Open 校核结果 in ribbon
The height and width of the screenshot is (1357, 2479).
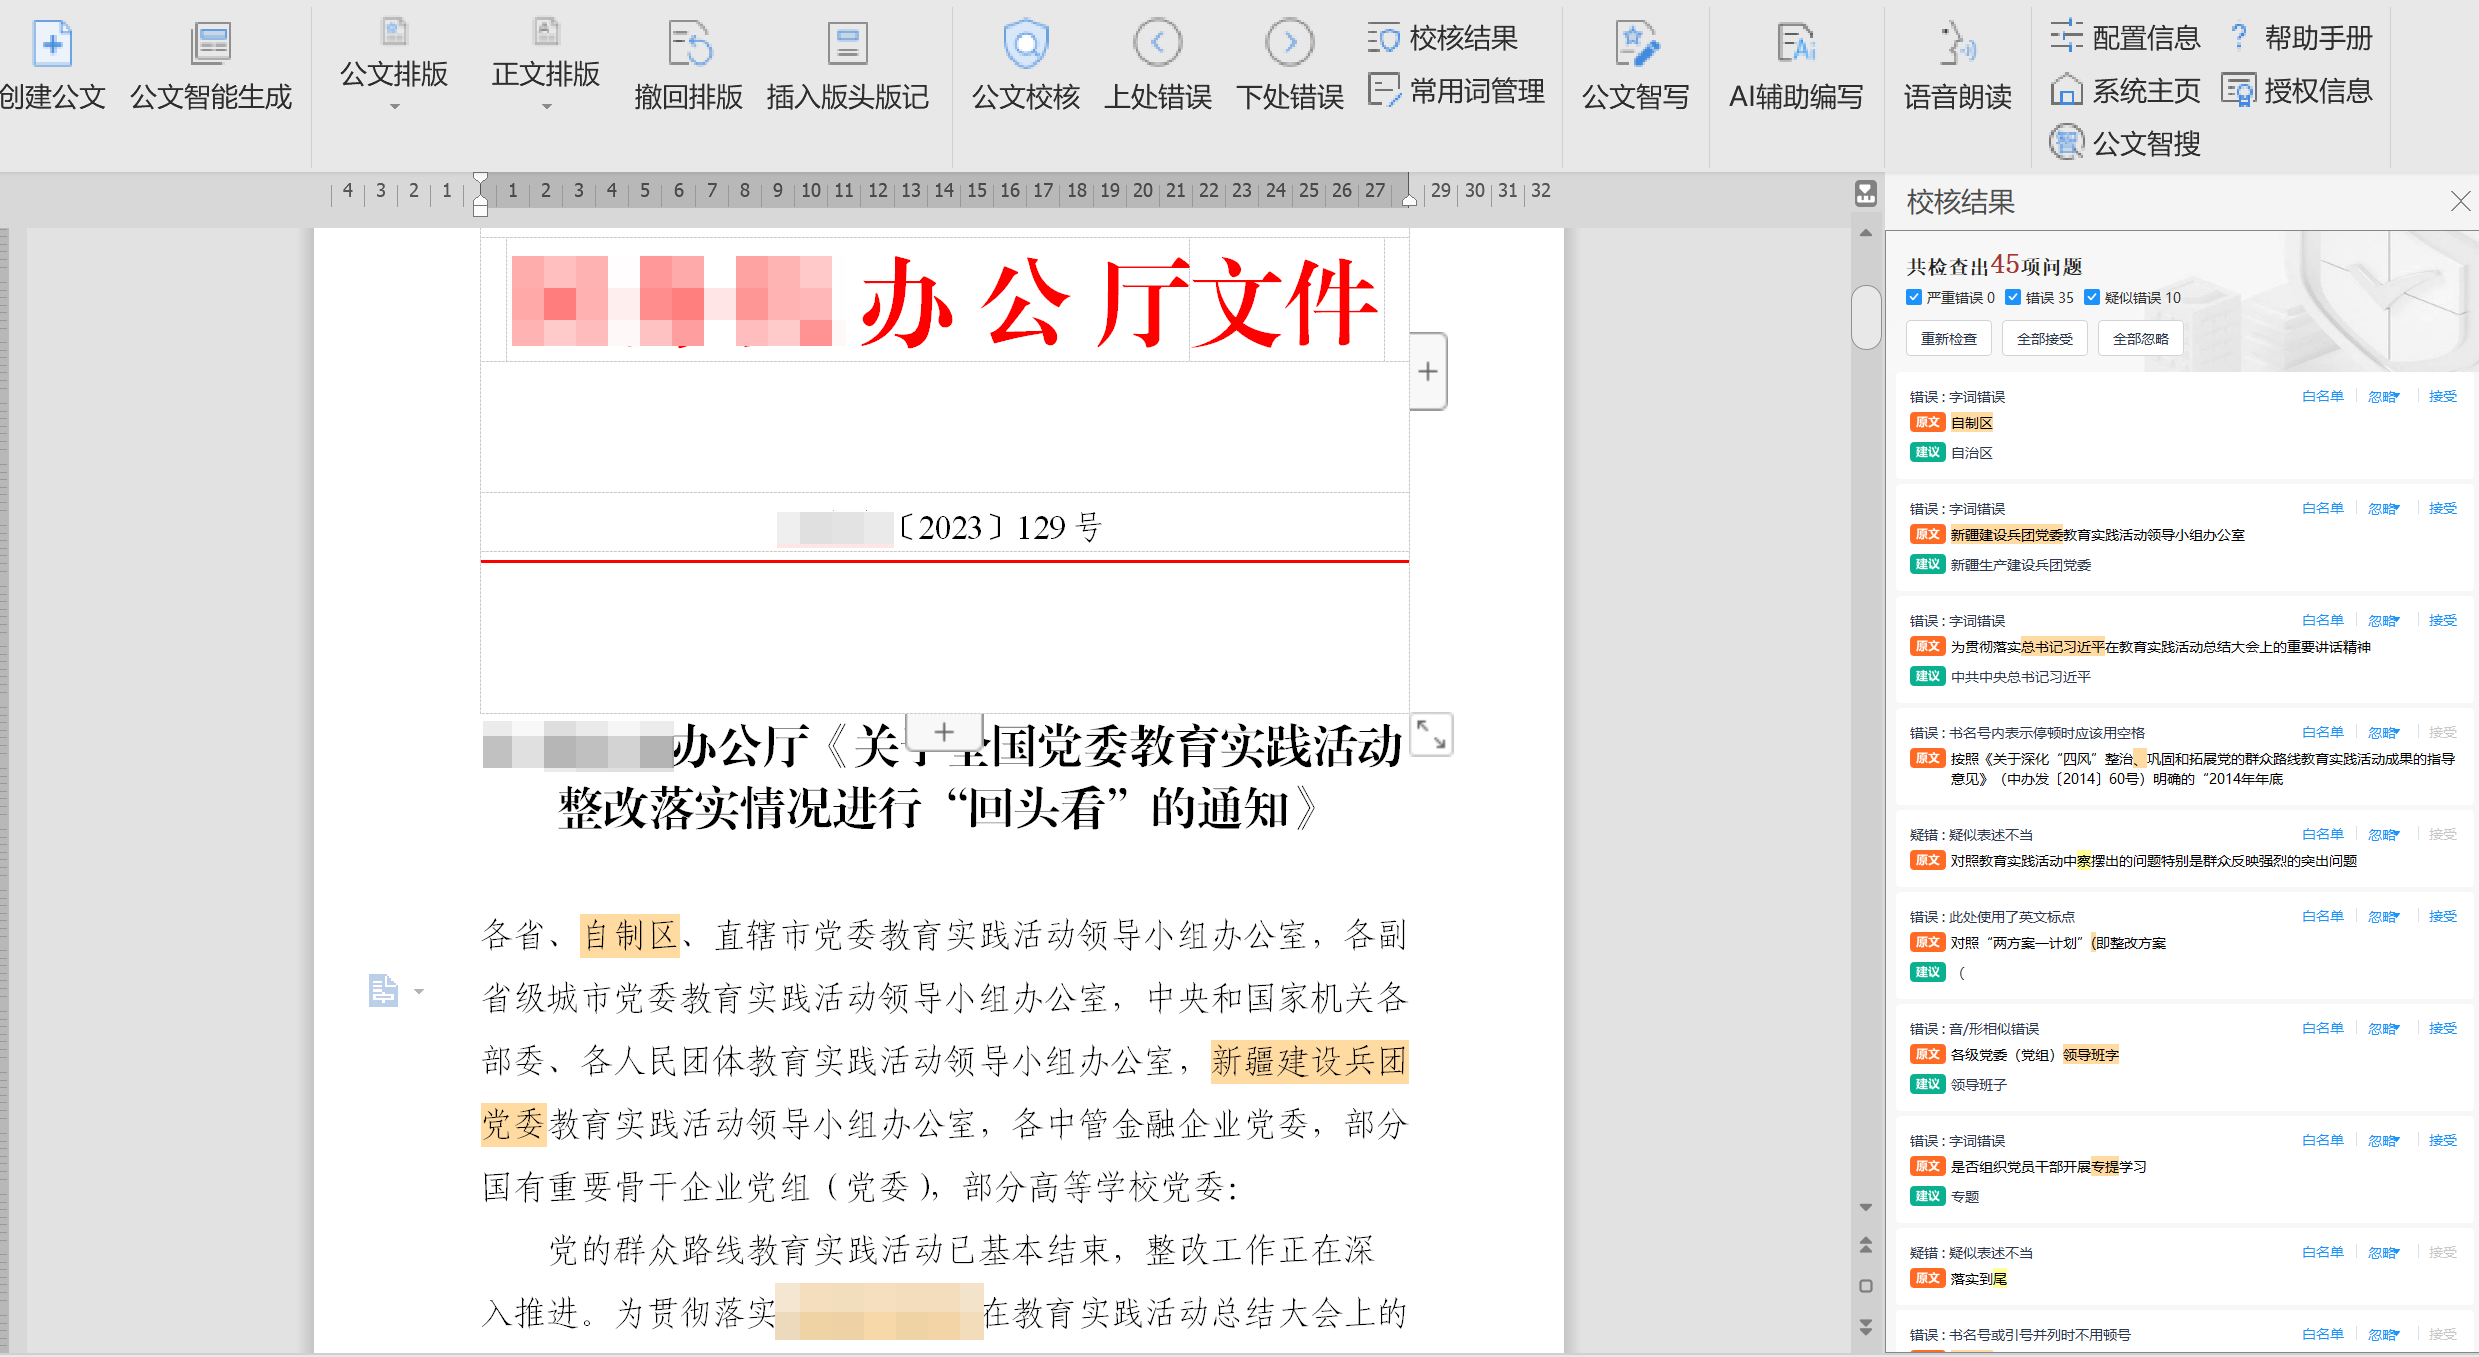[1442, 38]
